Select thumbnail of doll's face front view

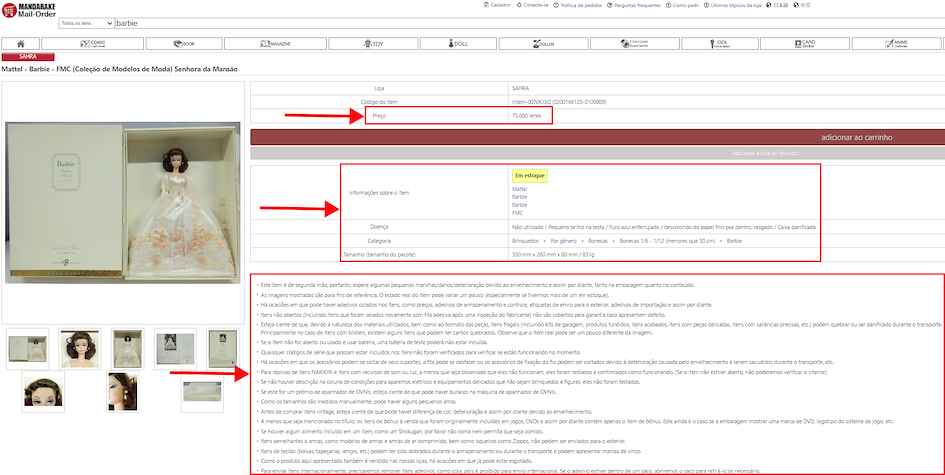tap(80, 348)
